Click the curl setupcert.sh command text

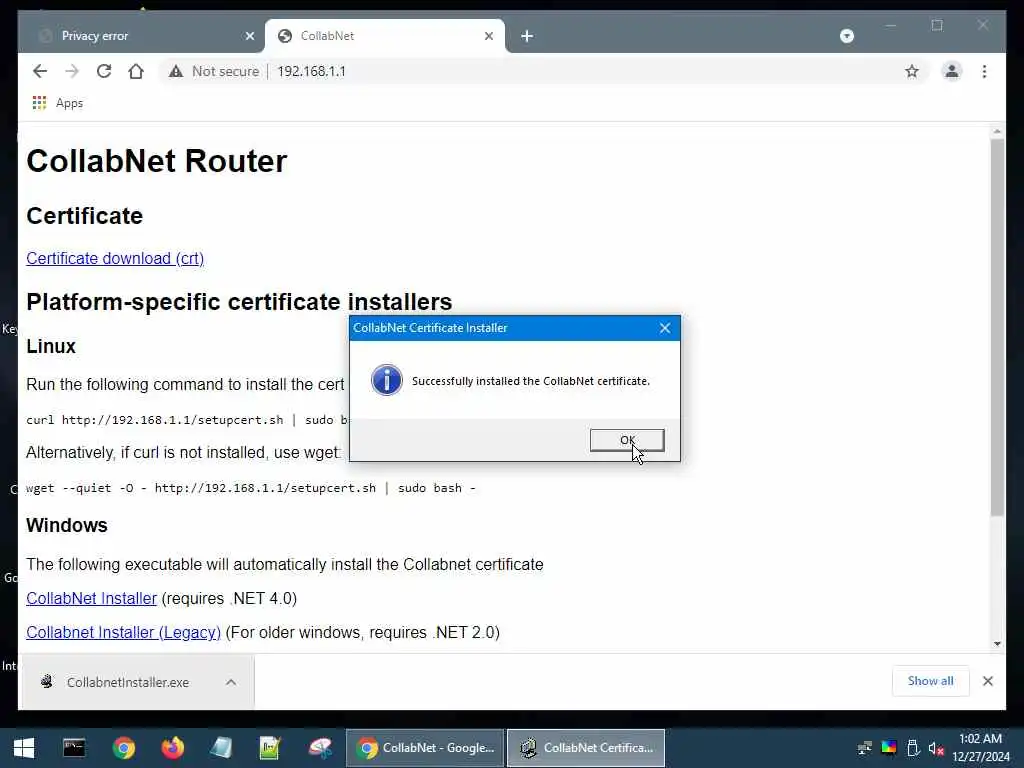pos(187,420)
